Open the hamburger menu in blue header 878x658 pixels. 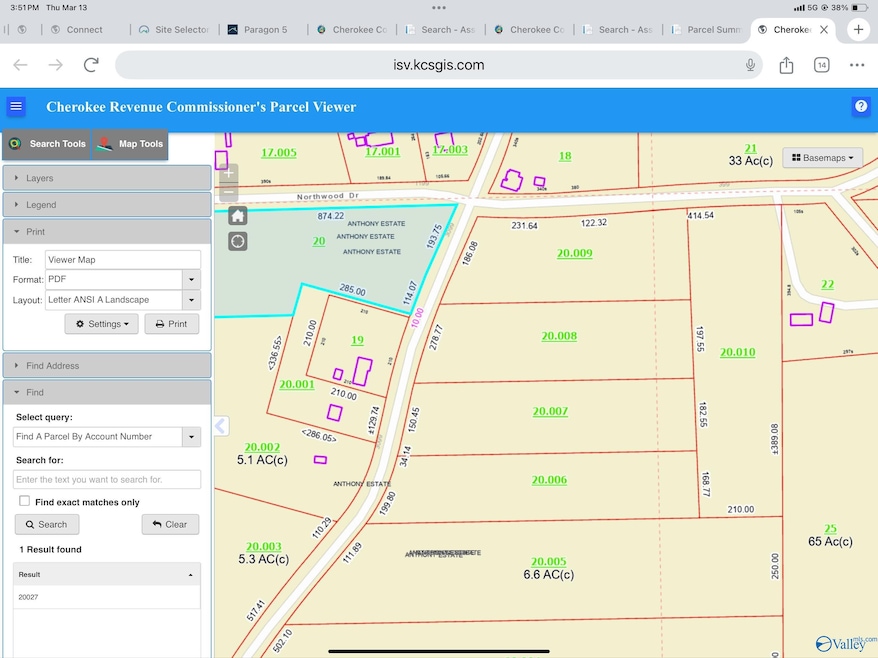coord(16,106)
